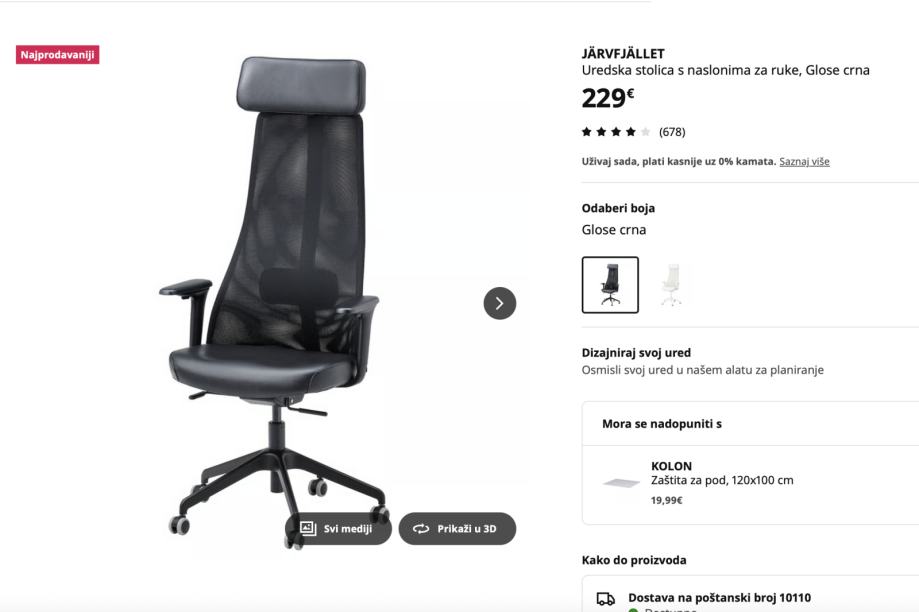This screenshot has width=919, height=612.
Task: Click the Najprodavaniji badge
Action: pos(57,55)
